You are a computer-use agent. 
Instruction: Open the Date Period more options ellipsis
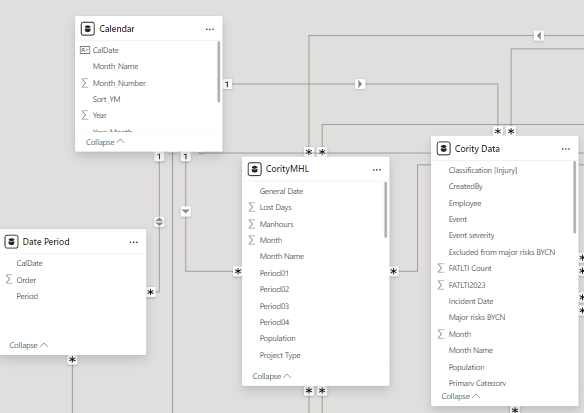pos(134,242)
